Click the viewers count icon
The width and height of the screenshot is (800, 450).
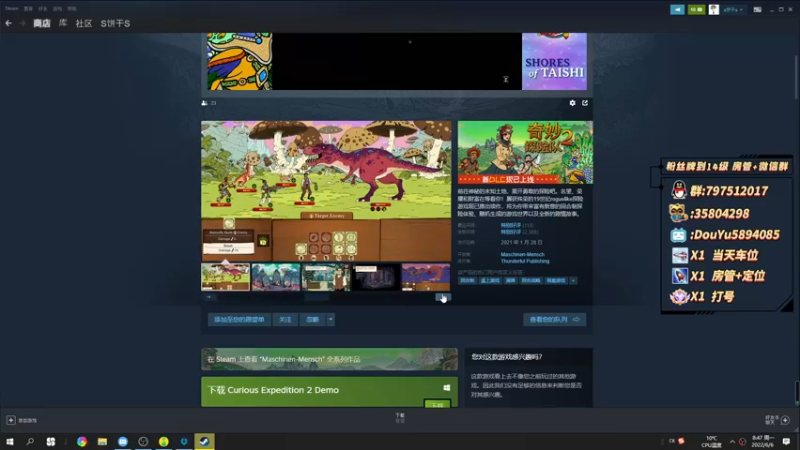pyautogui.click(x=205, y=103)
